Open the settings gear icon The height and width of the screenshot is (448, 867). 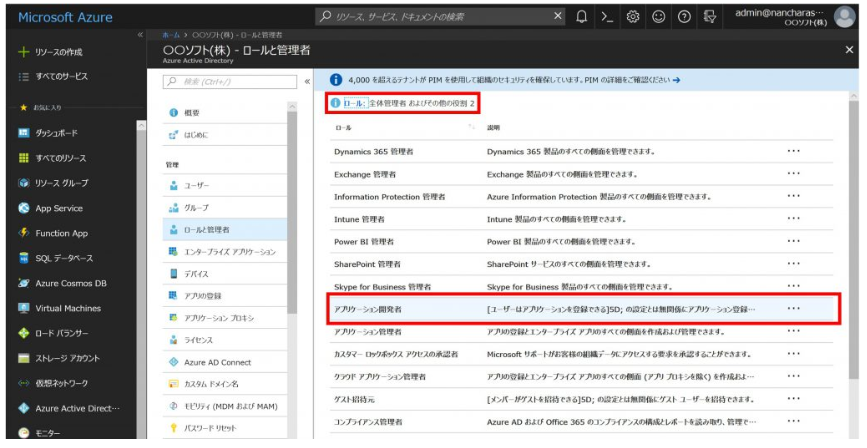pyautogui.click(x=633, y=17)
